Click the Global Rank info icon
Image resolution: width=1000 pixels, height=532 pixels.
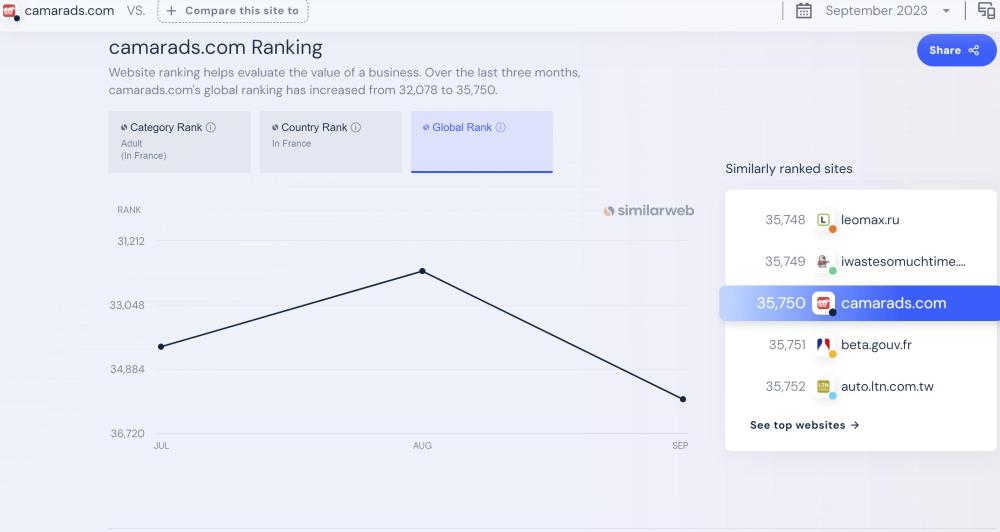point(500,128)
